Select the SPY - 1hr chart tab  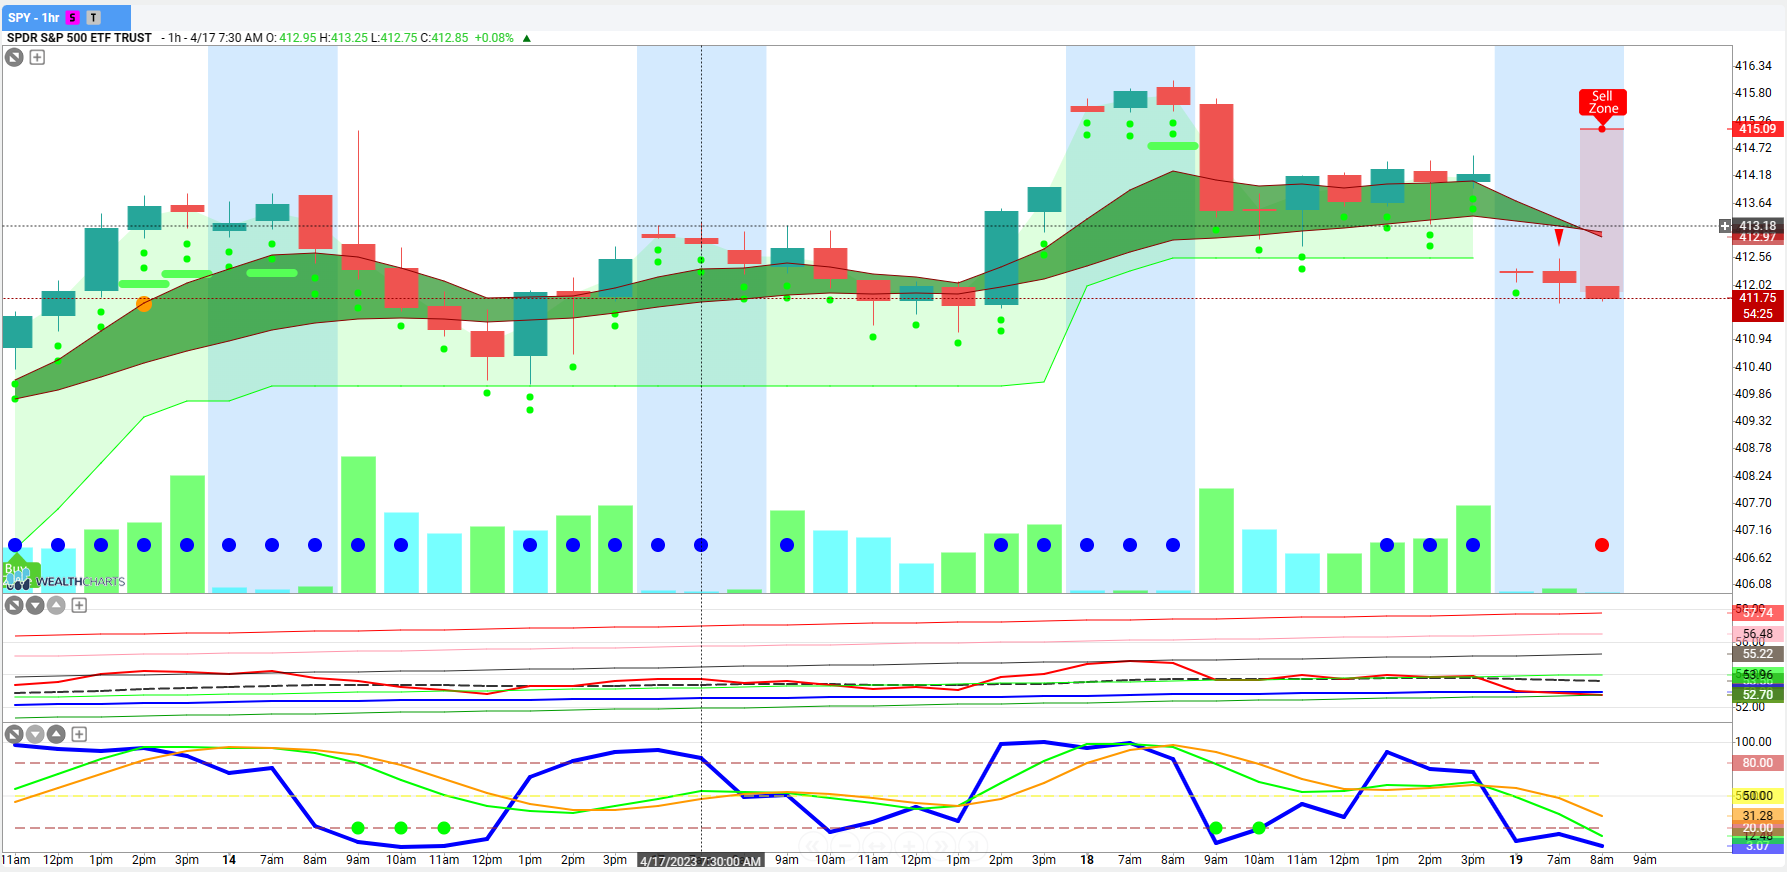66,17
